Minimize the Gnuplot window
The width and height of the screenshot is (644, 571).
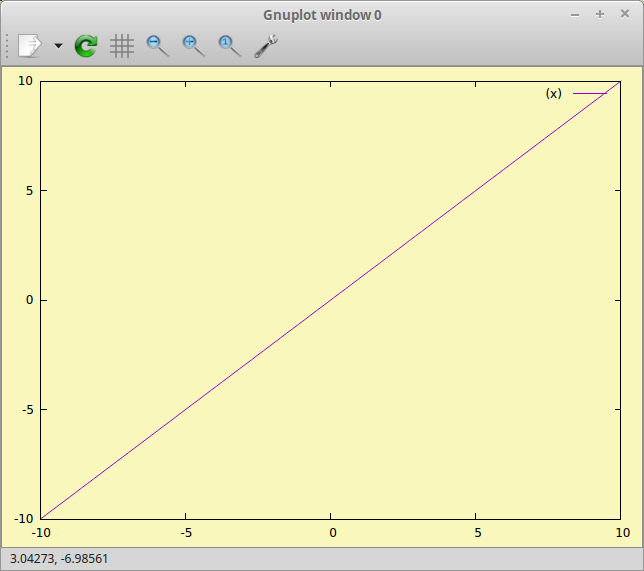574,15
